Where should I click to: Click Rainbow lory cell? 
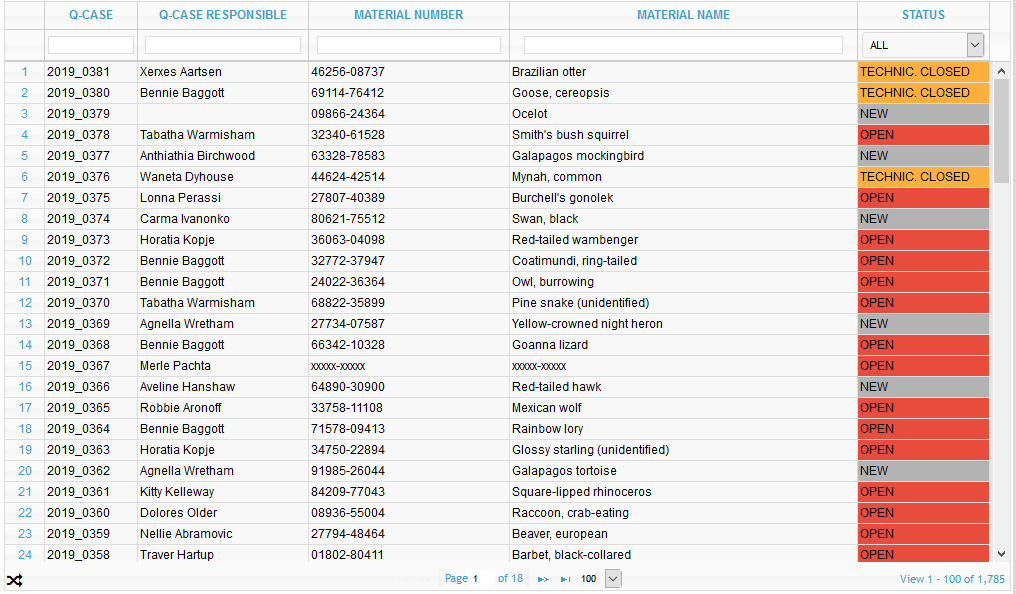pos(684,429)
